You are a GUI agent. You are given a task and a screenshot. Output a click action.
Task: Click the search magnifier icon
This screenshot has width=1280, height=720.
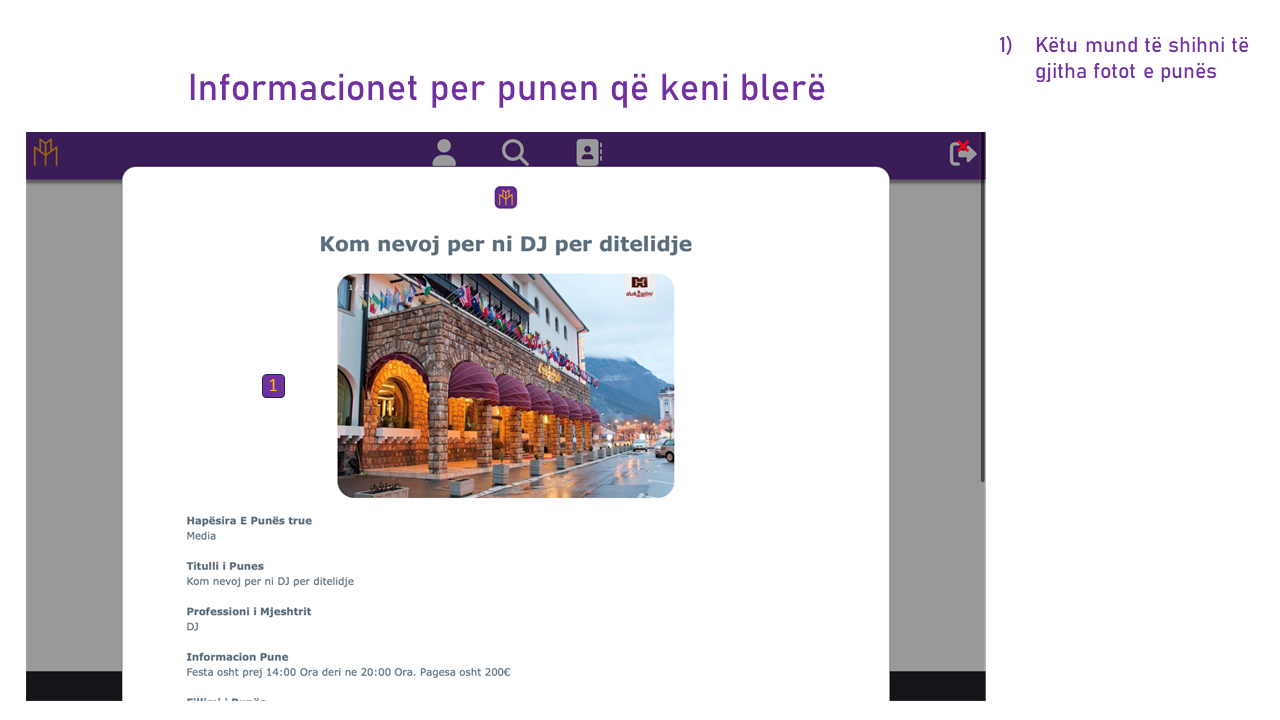click(515, 153)
